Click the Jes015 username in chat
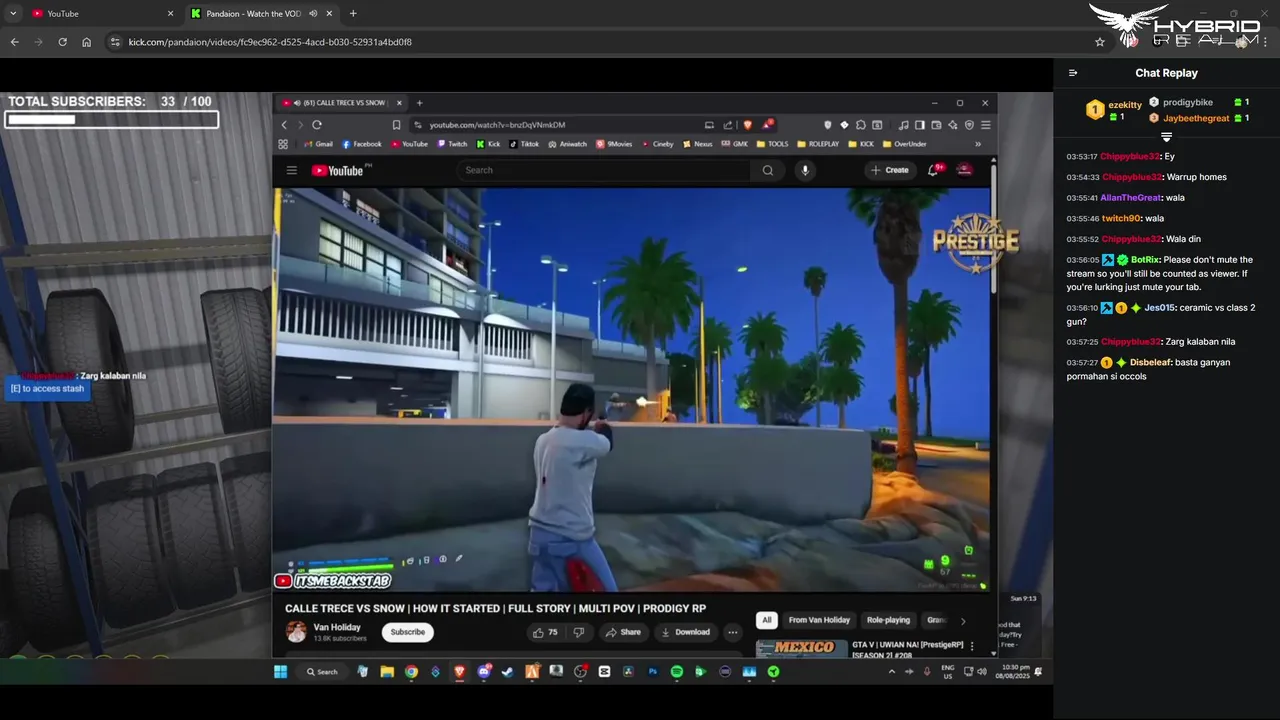 coord(1159,308)
